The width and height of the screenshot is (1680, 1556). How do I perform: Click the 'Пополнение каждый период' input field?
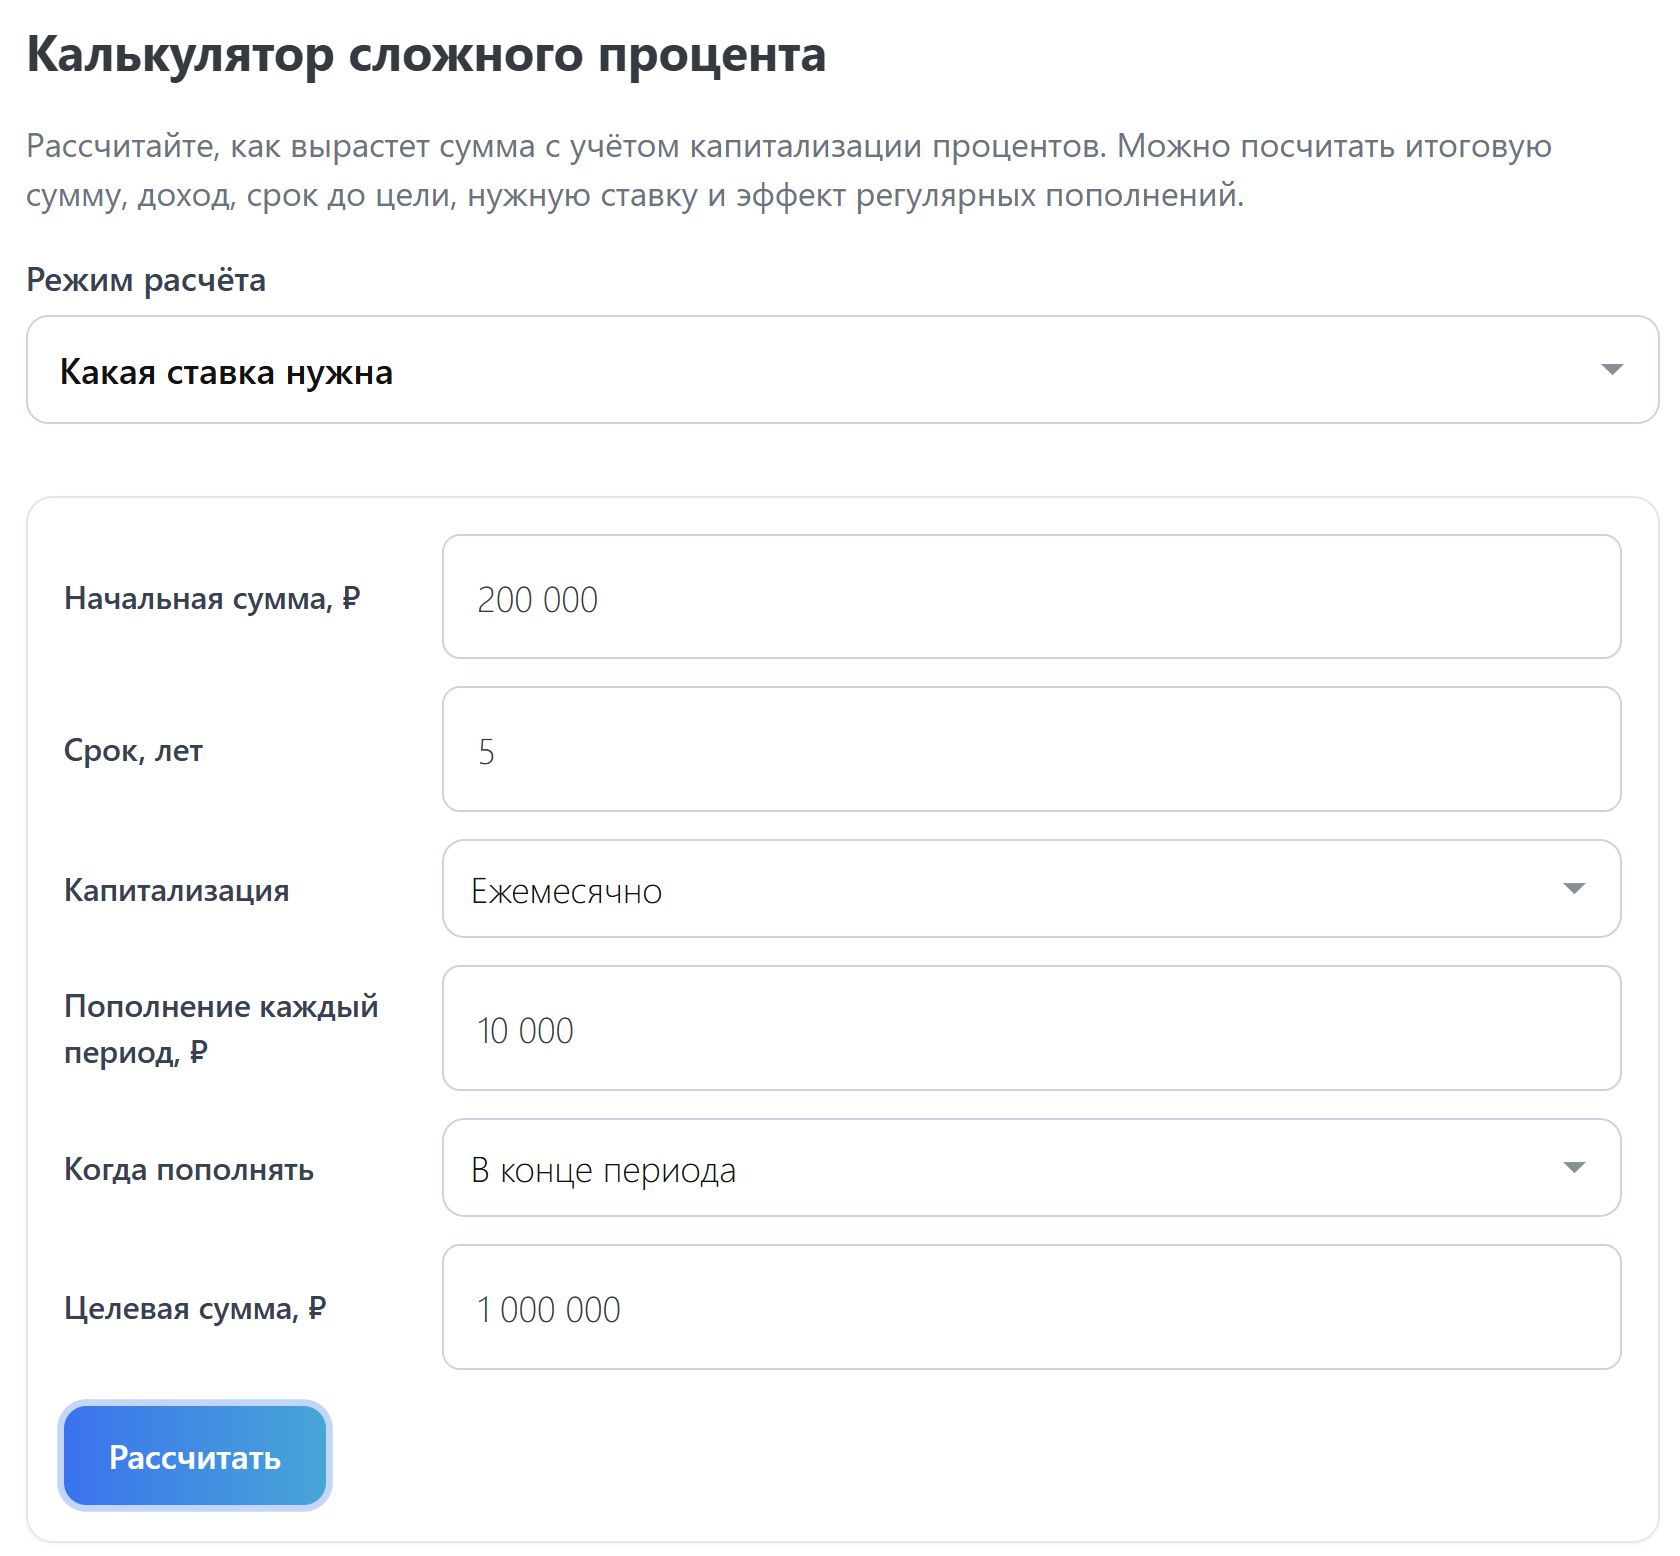[x=1031, y=1028]
